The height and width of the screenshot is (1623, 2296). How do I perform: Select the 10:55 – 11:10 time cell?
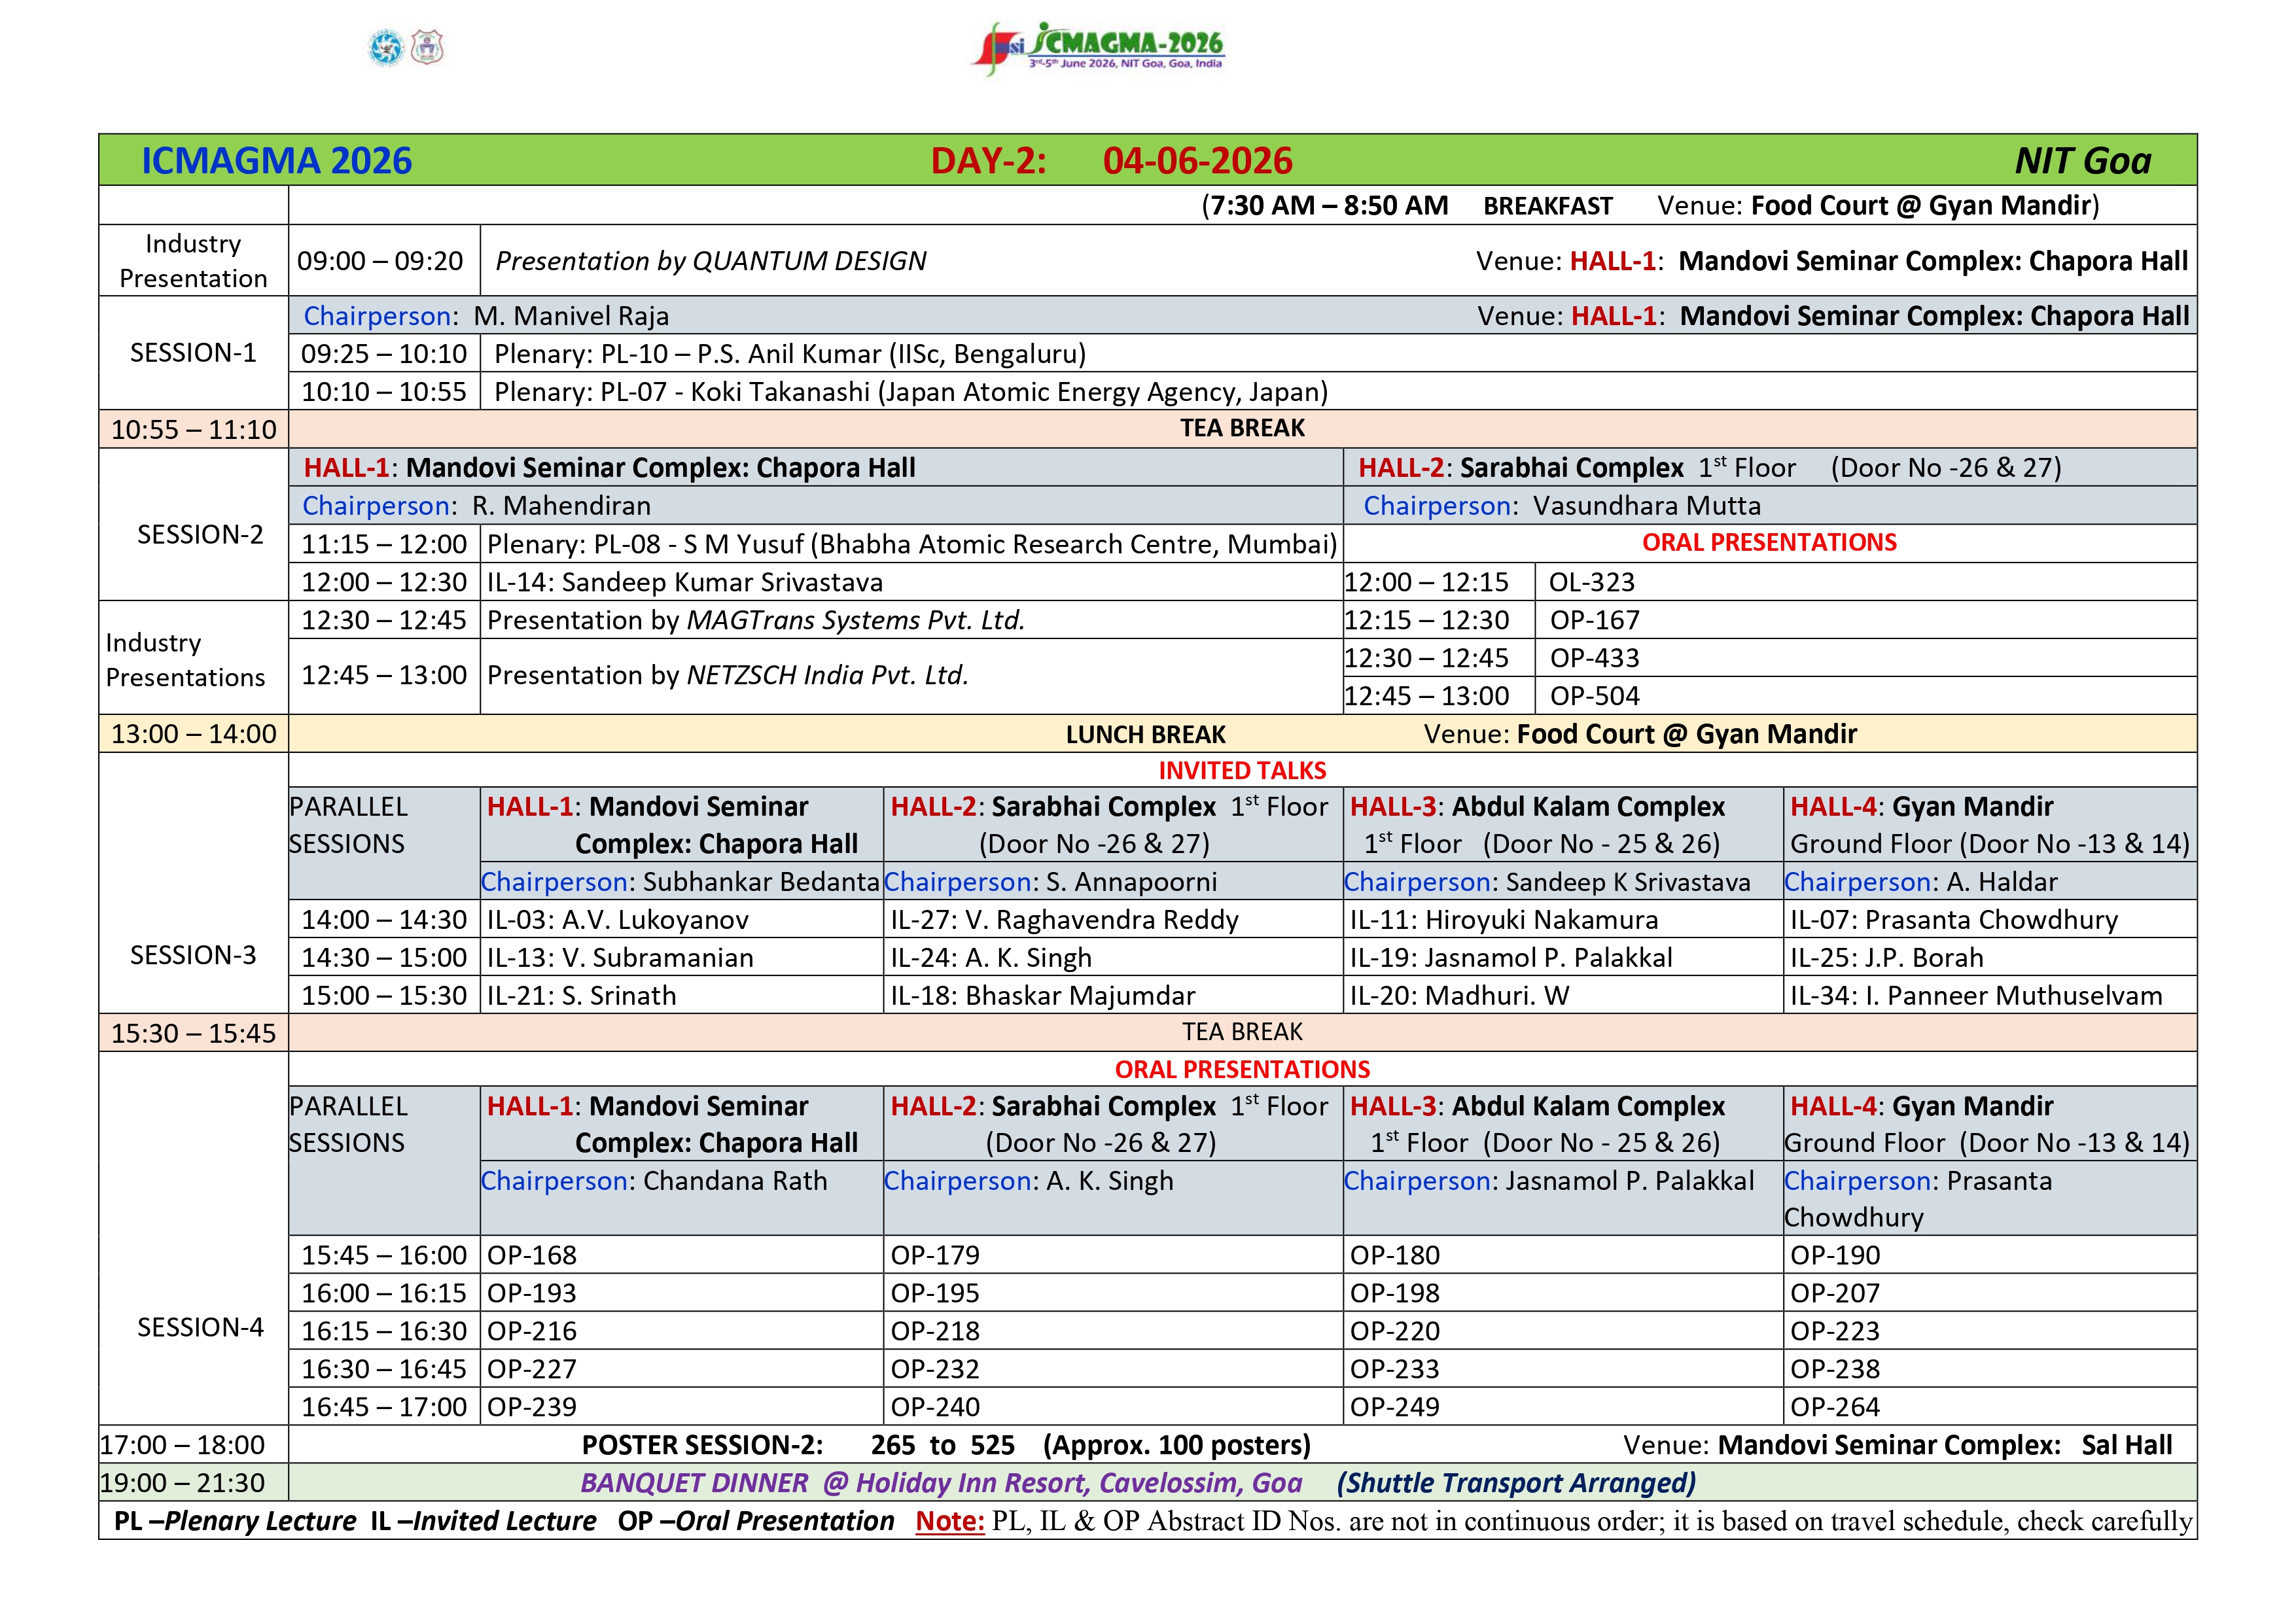tap(194, 429)
